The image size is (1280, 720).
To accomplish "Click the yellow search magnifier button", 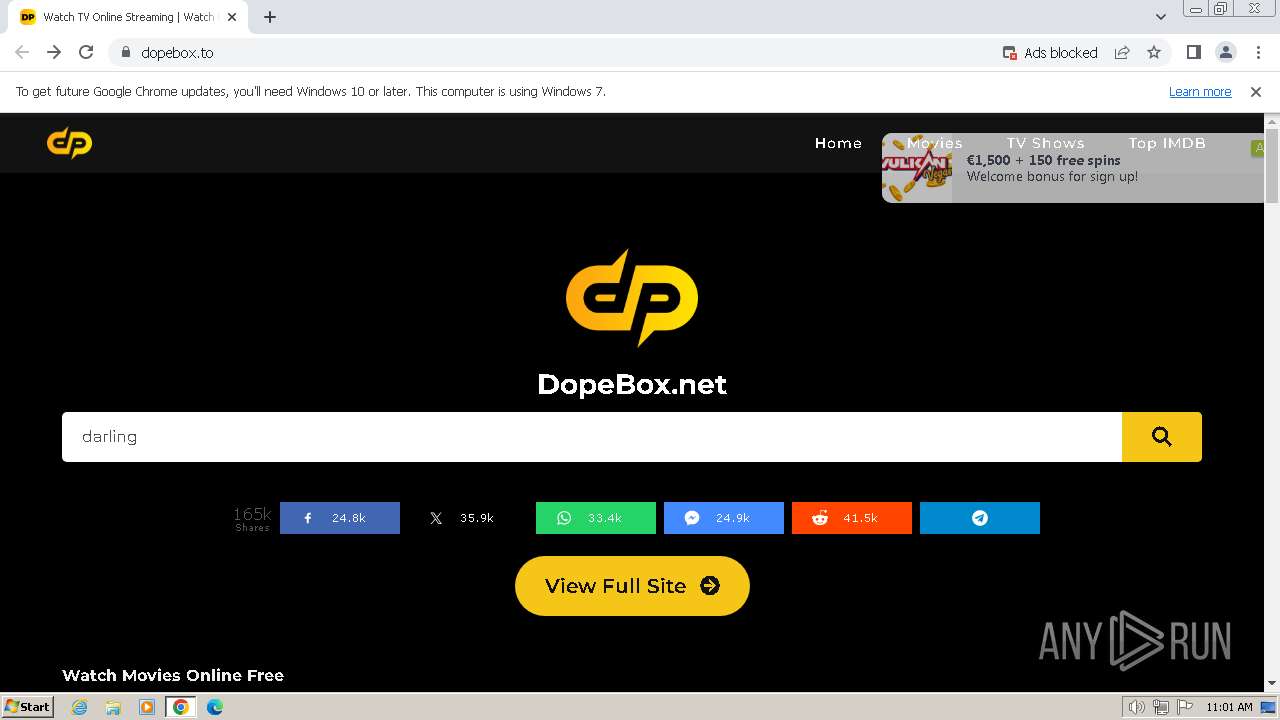I will coord(1161,437).
